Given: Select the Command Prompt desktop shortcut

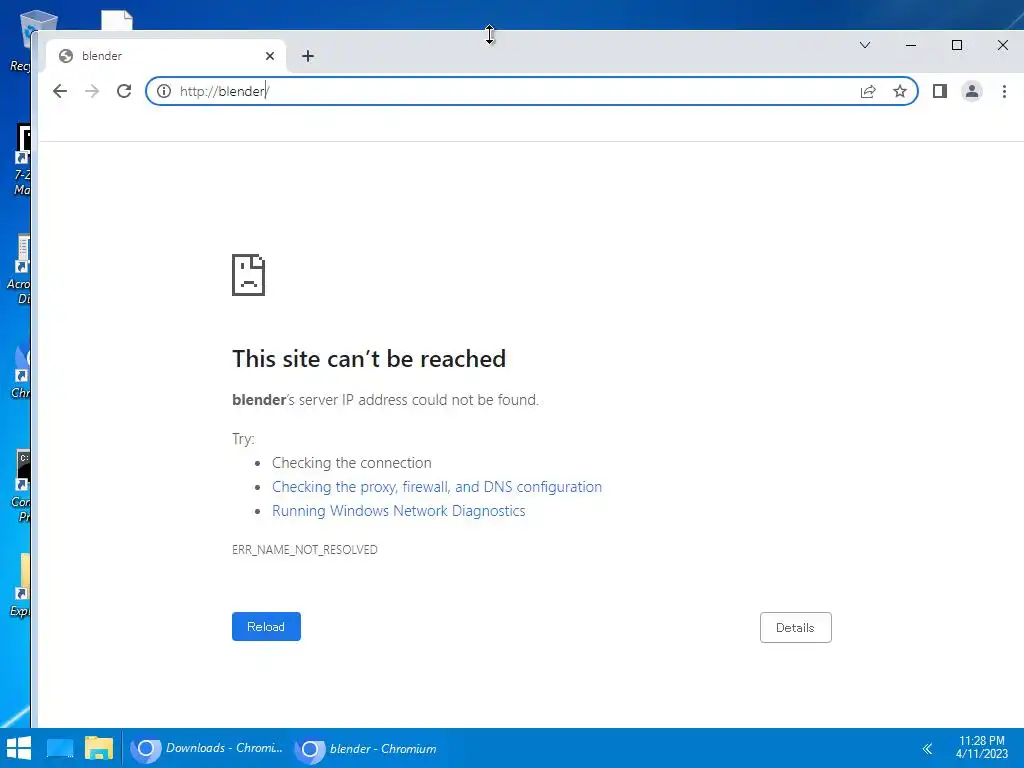Looking at the screenshot, I should pos(21,487).
